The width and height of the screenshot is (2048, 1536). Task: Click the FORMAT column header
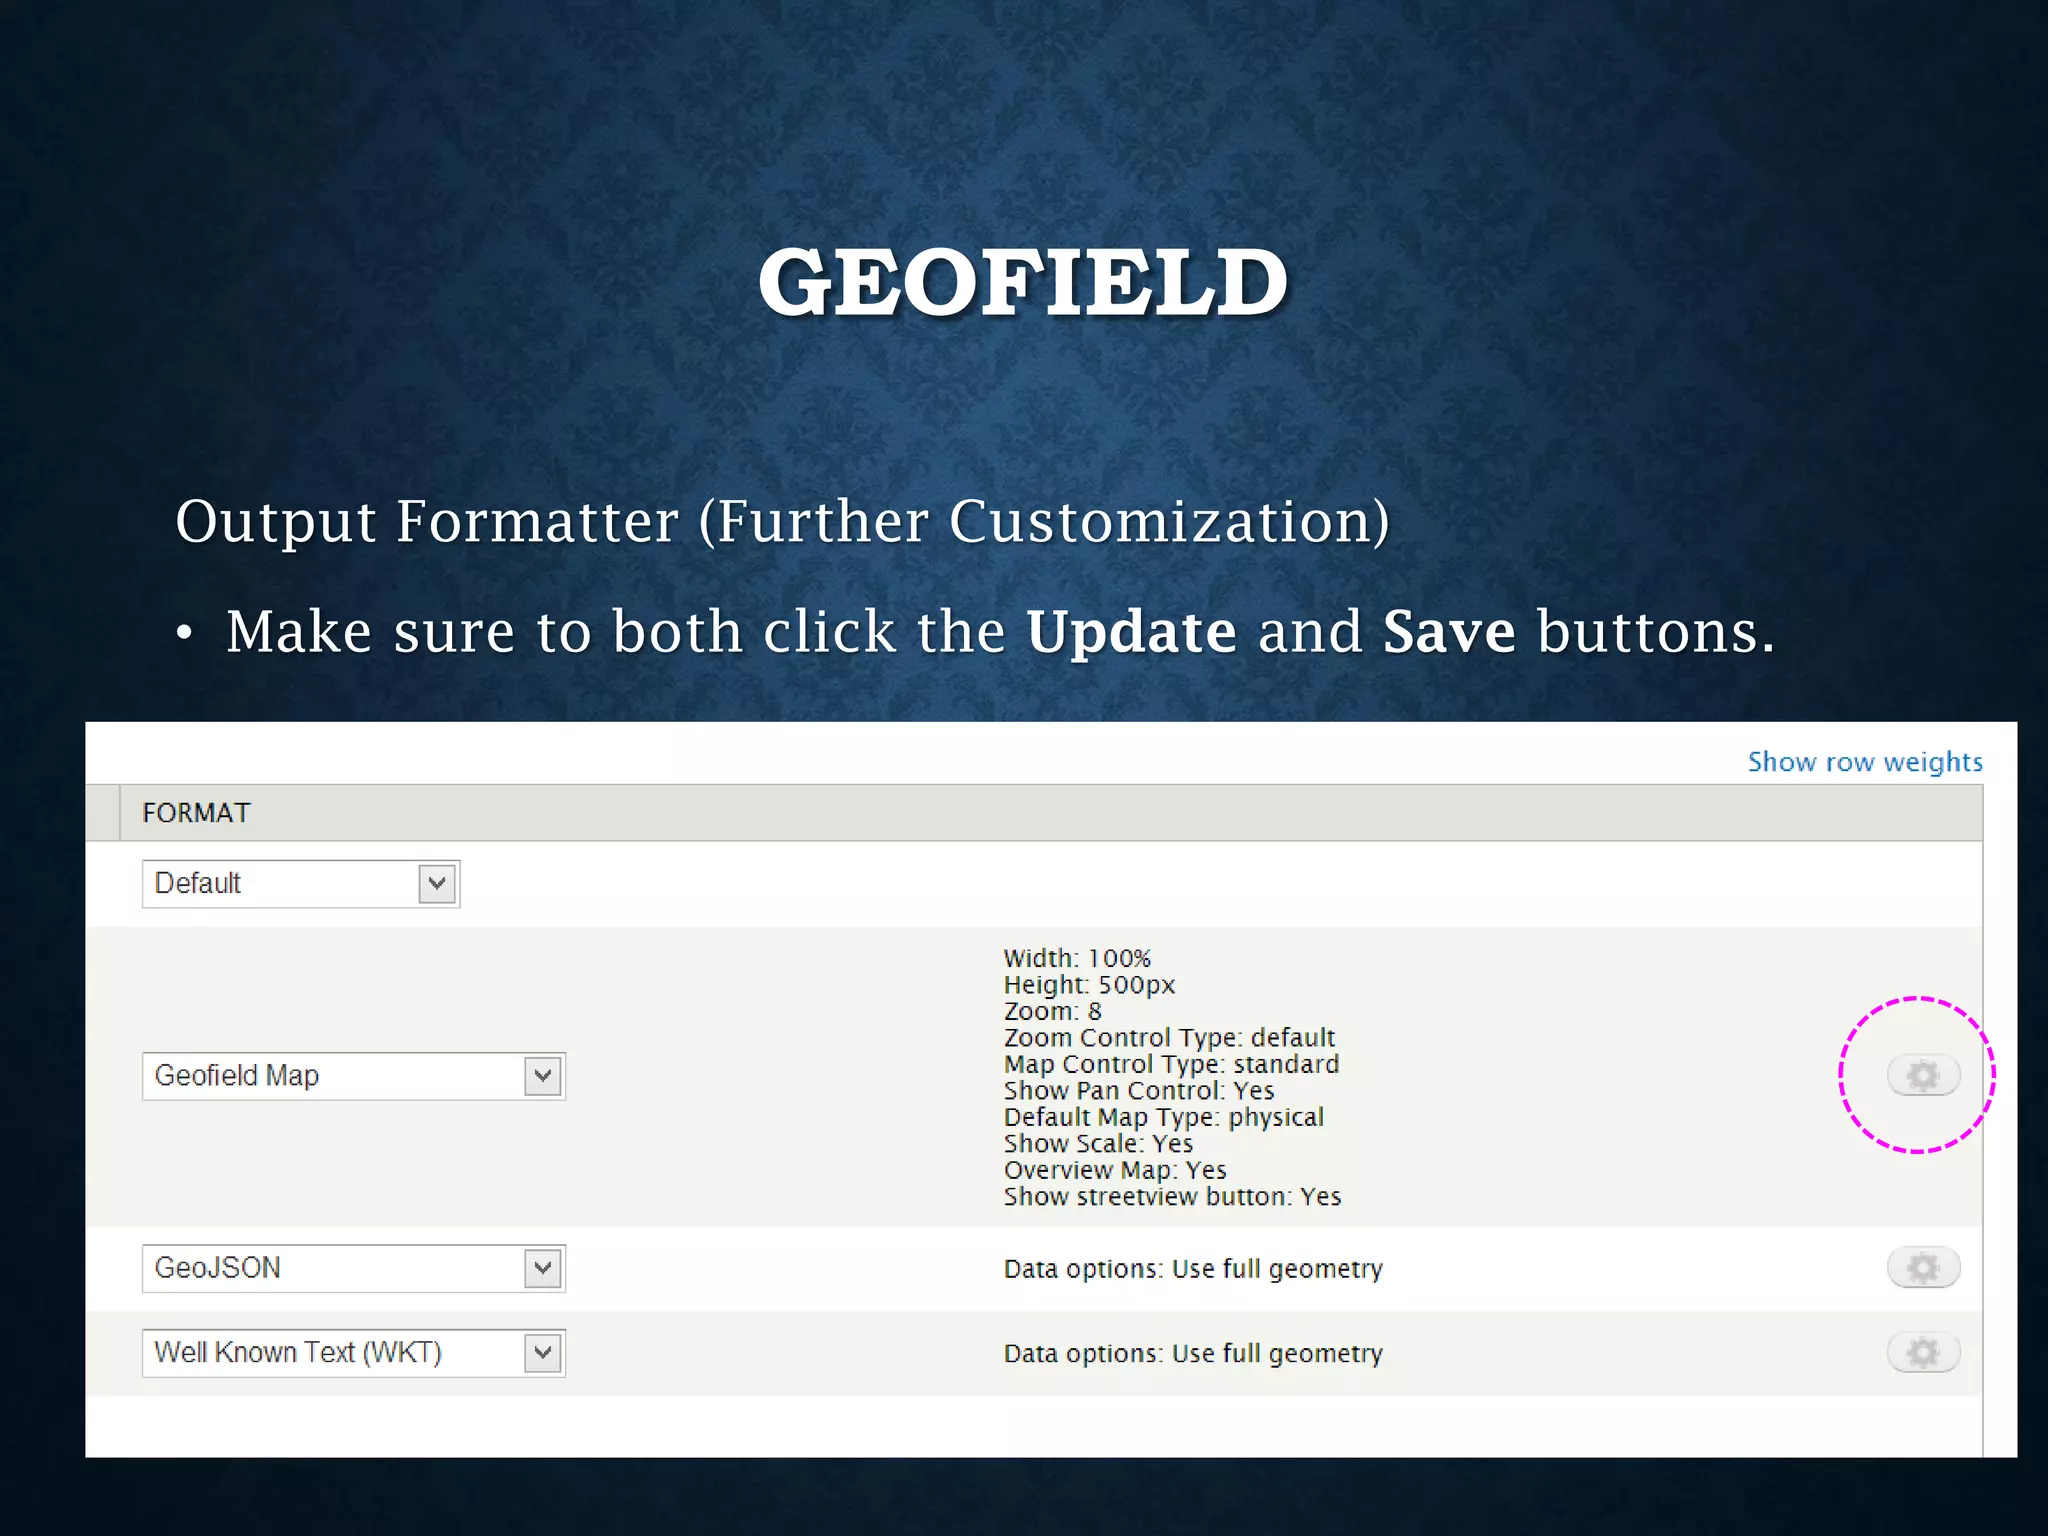[196, 813]
